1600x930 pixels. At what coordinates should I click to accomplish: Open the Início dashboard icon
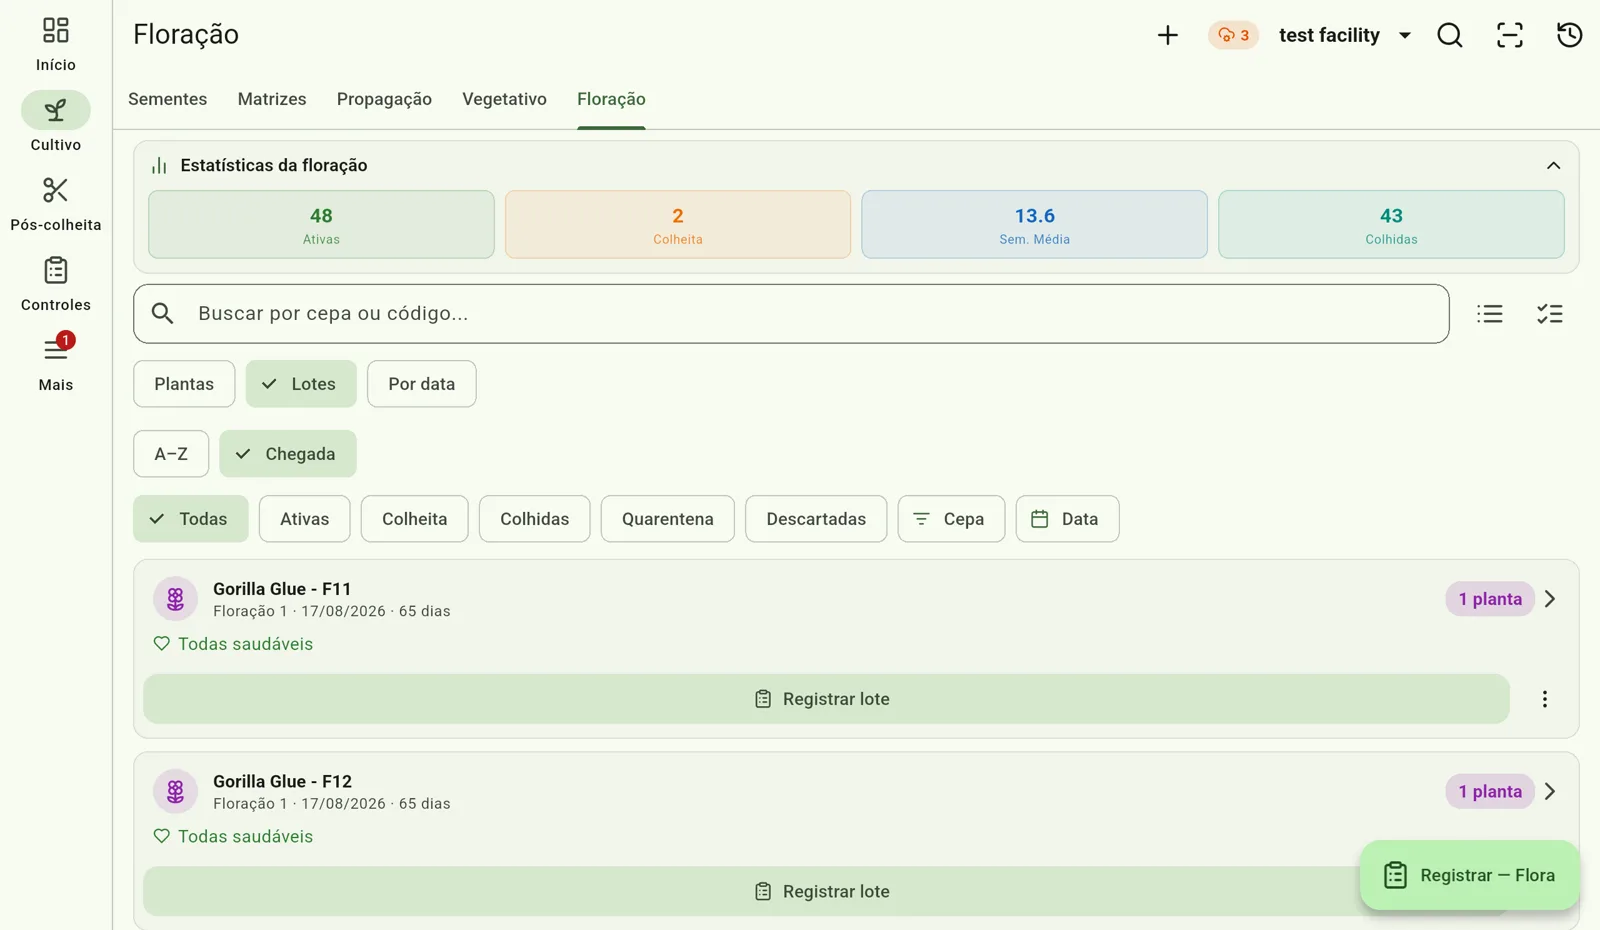click(56, 31)
